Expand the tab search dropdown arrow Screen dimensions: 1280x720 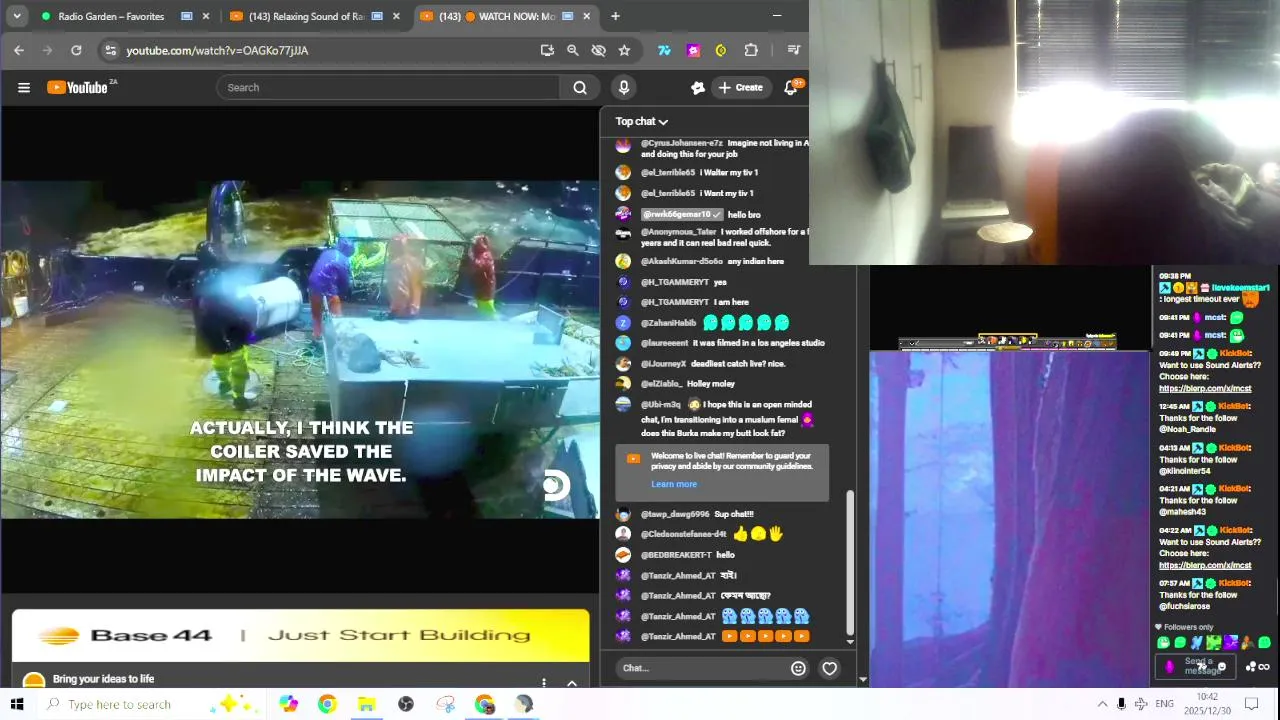pyautogui.click(x=16, y=16)
